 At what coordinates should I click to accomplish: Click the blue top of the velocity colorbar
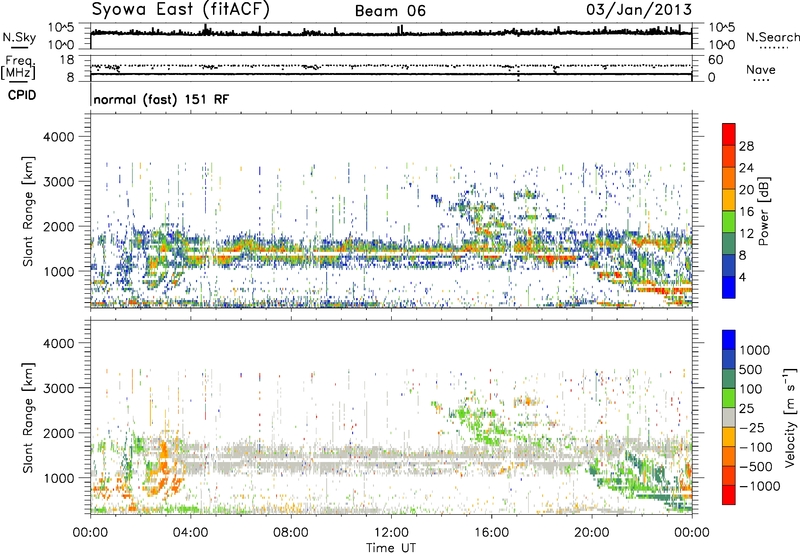click(x=729, y=340)
